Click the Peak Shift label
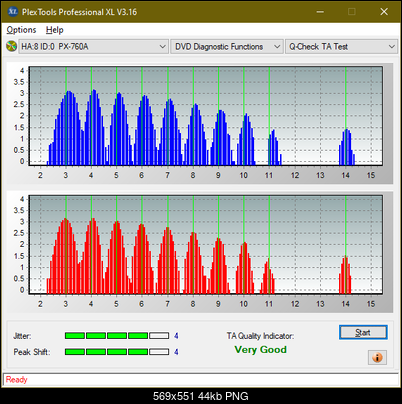402x404 pixels. pos(32,352)
